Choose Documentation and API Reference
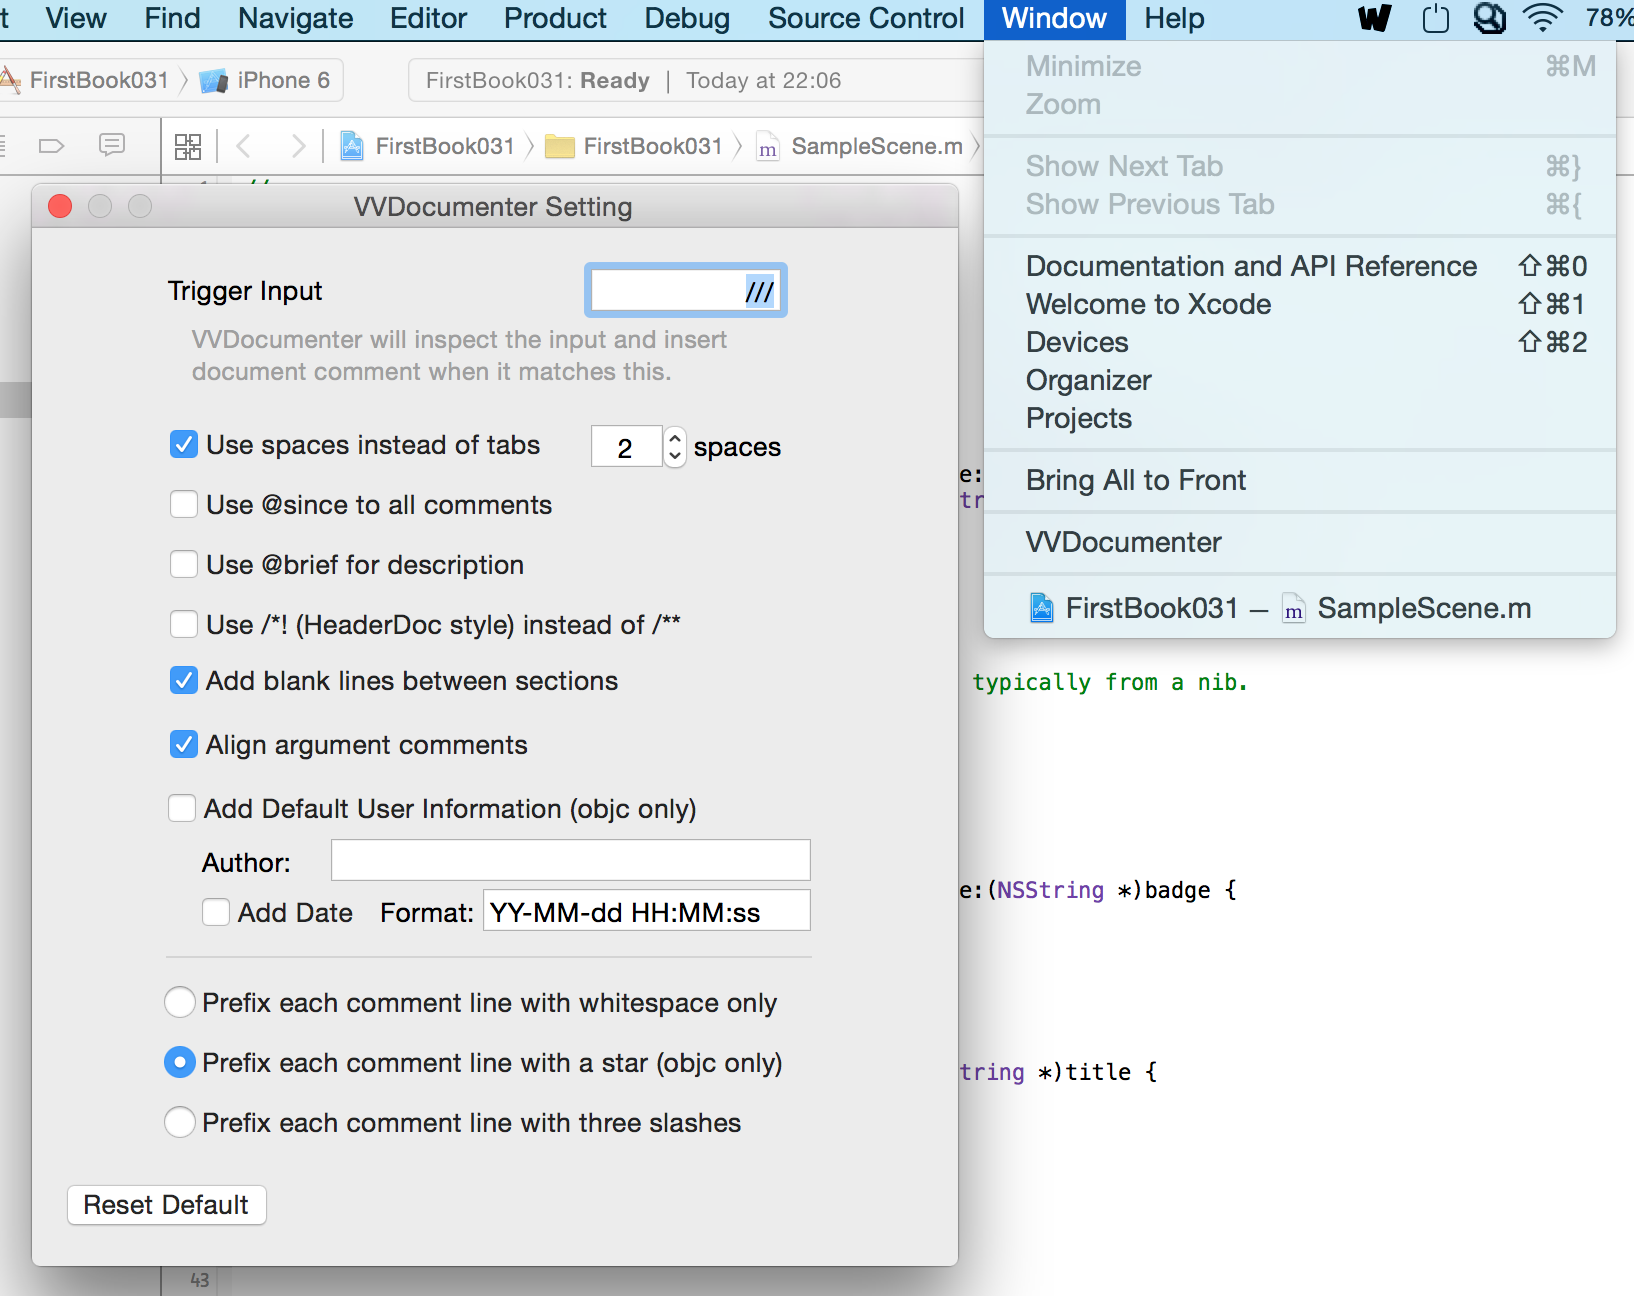Image resolution: width=1634 pixels, height=1296 pixels. coord(1300,266)
